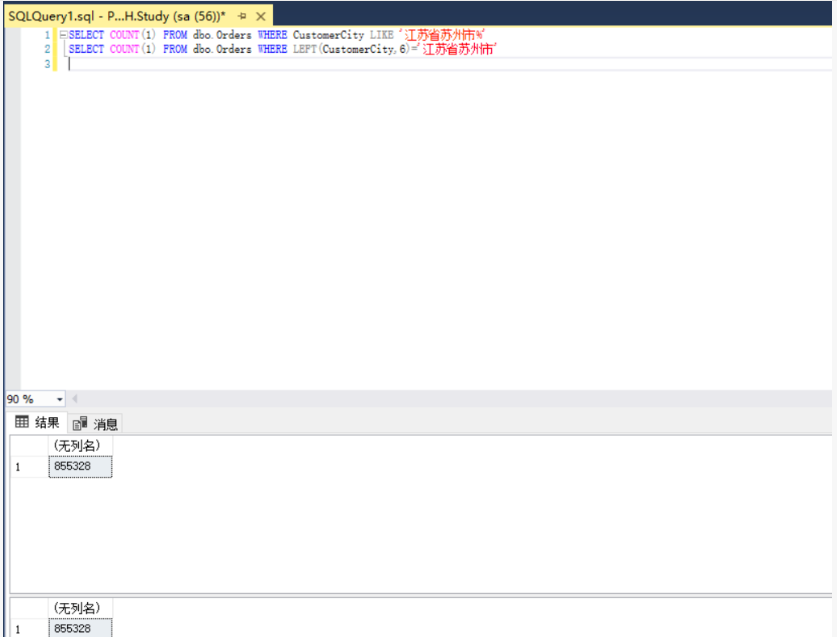Switch to the 消息 messages tab
Viewport: 837px width, 637px height.
96,424
